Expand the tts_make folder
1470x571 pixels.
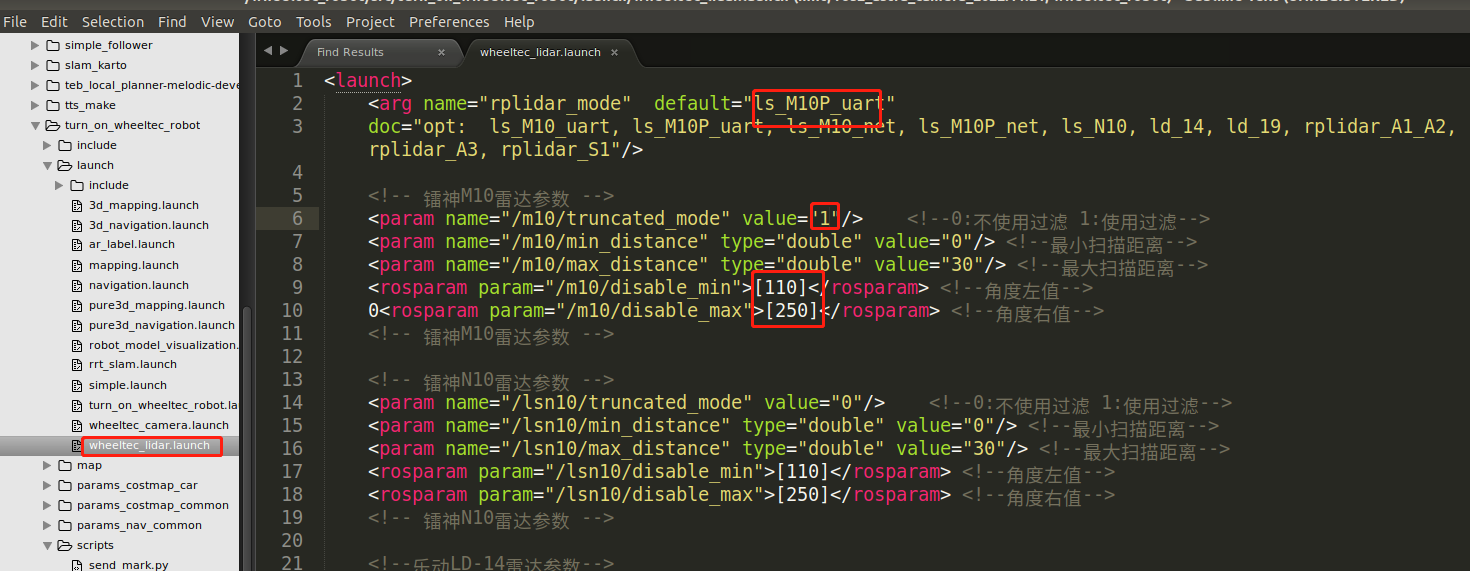[x=36, y=105]
